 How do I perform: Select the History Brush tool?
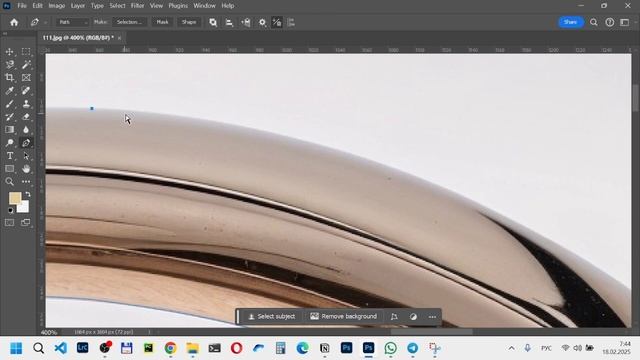pos(9,117)
